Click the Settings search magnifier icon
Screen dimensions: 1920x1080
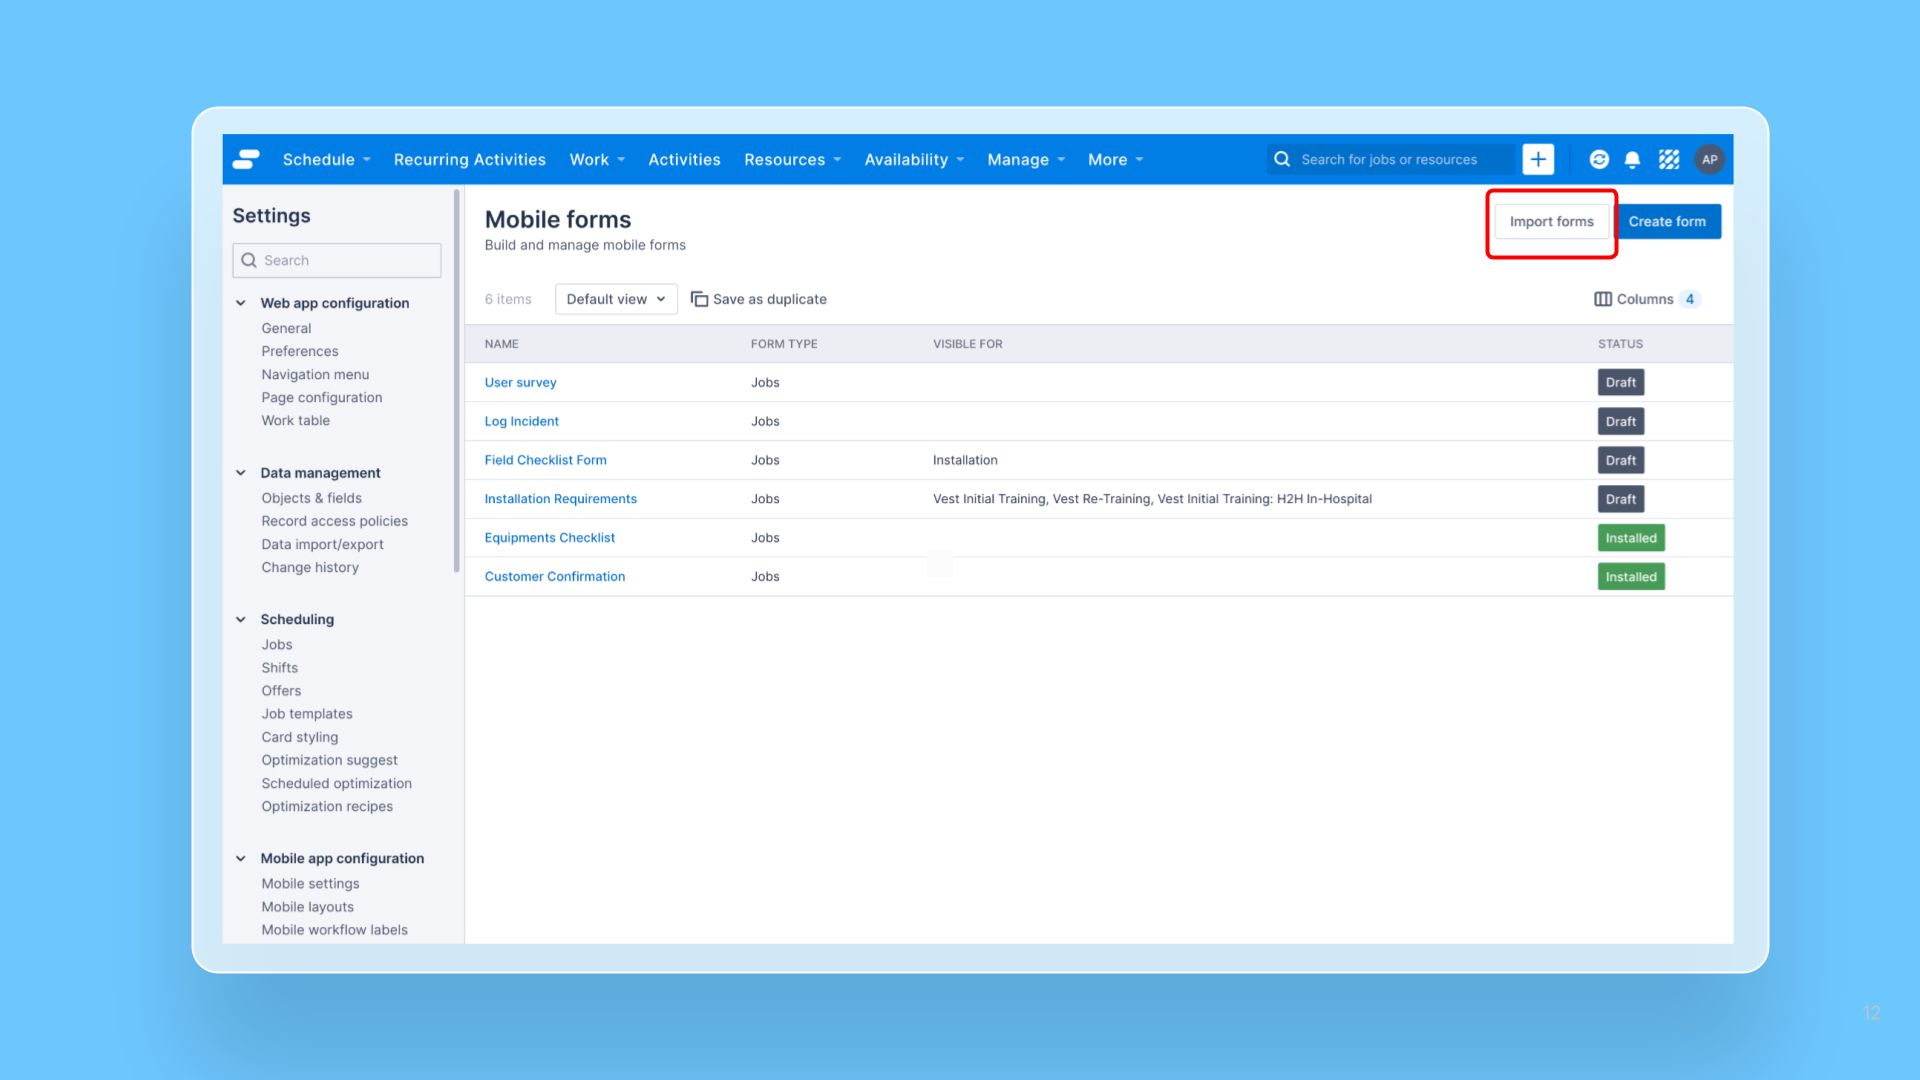[x=249, y=260]
